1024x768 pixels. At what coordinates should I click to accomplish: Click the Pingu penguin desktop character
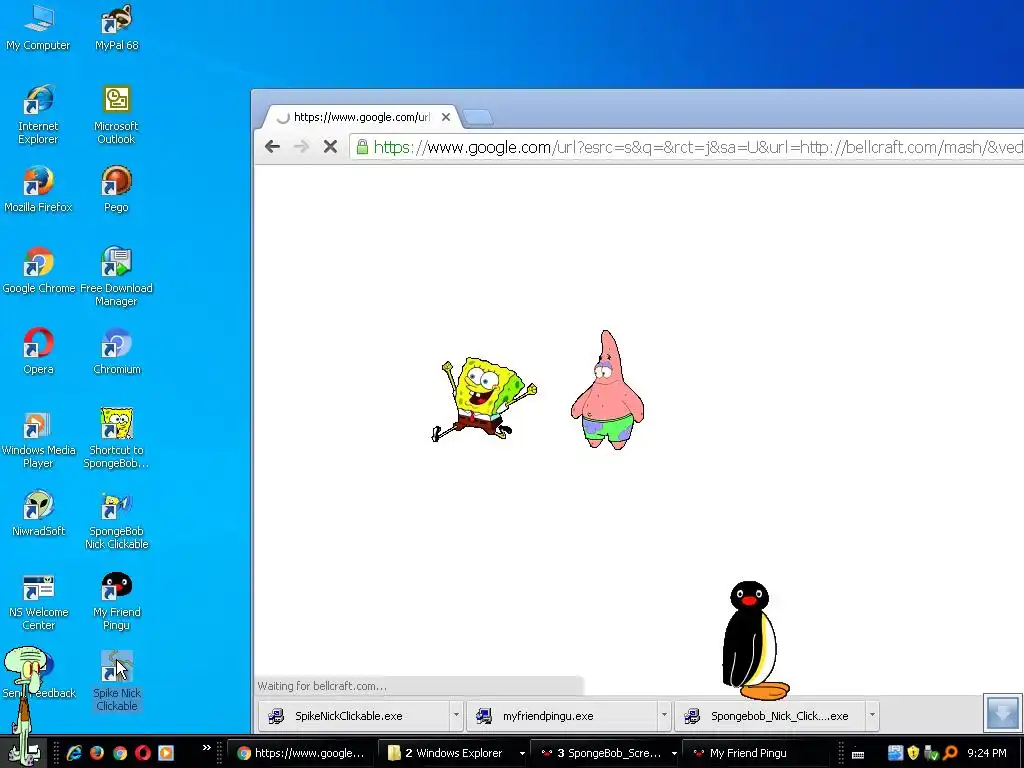click(754, 640)
